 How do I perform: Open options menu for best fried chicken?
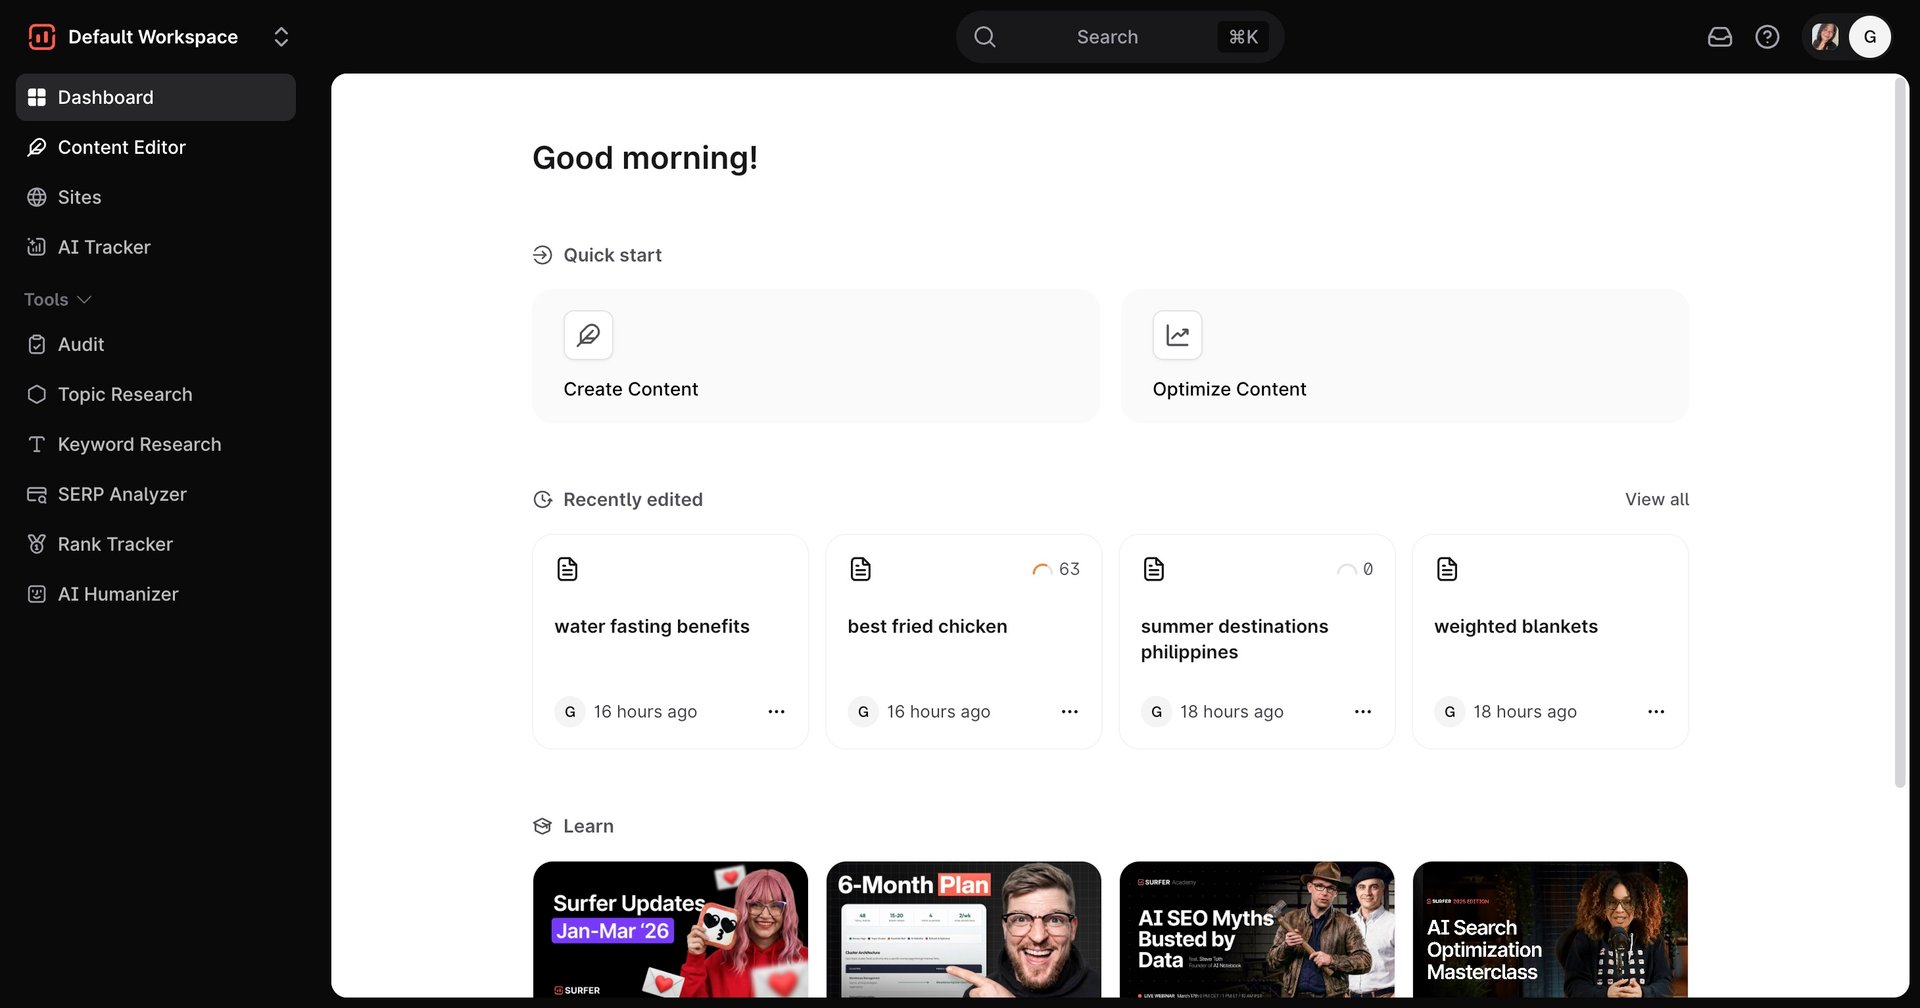point(1069,712)
